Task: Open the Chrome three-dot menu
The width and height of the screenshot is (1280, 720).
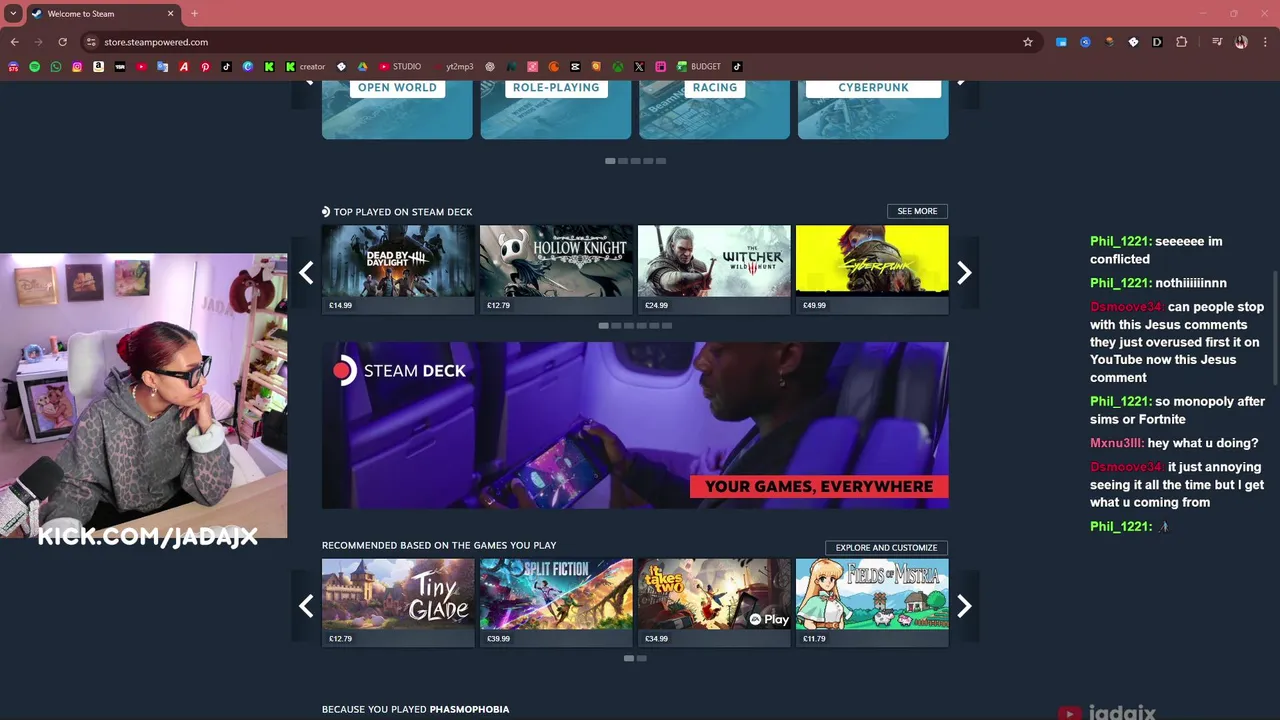Action: tap(1265, 42)
